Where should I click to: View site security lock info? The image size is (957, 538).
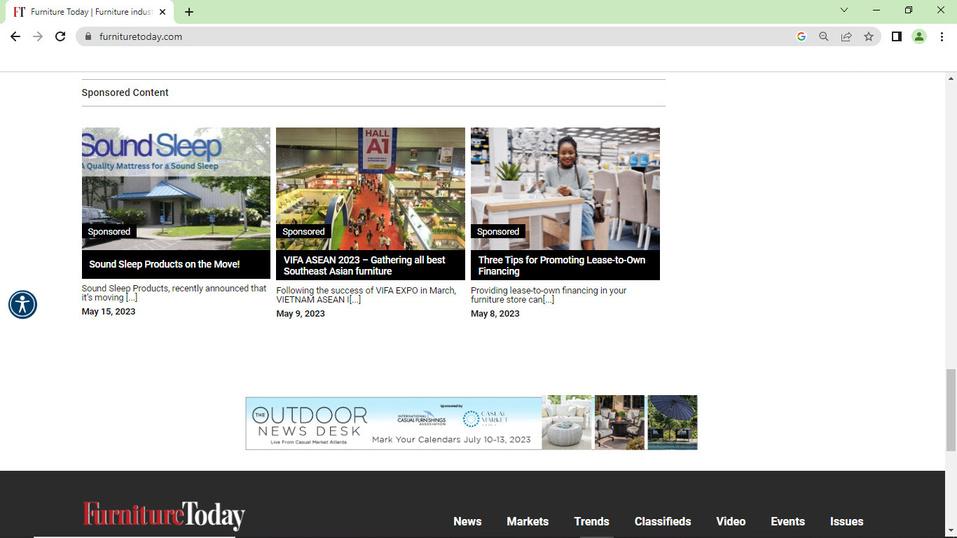pos(88,37)
